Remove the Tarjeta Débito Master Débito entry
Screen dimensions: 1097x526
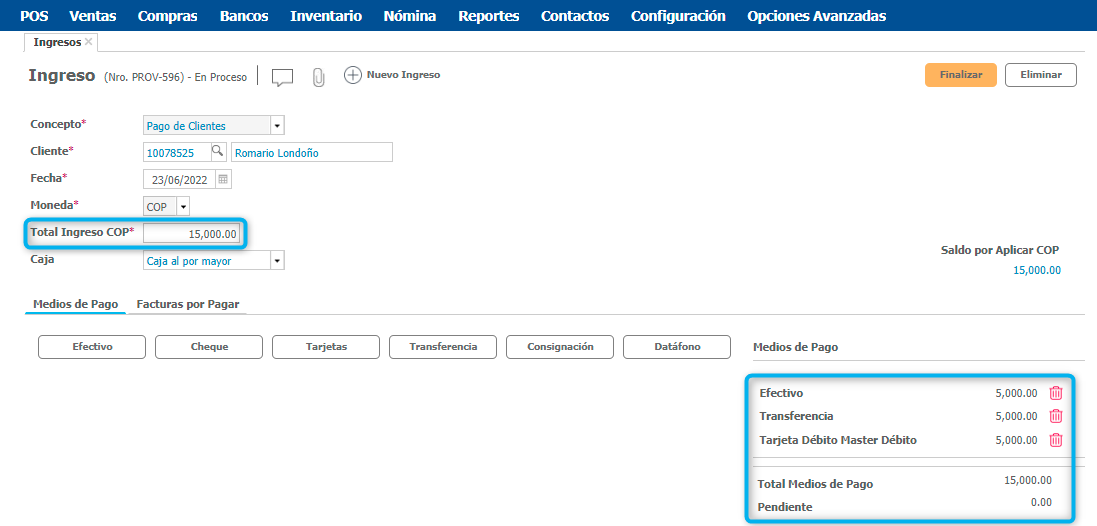[1055, 440]
